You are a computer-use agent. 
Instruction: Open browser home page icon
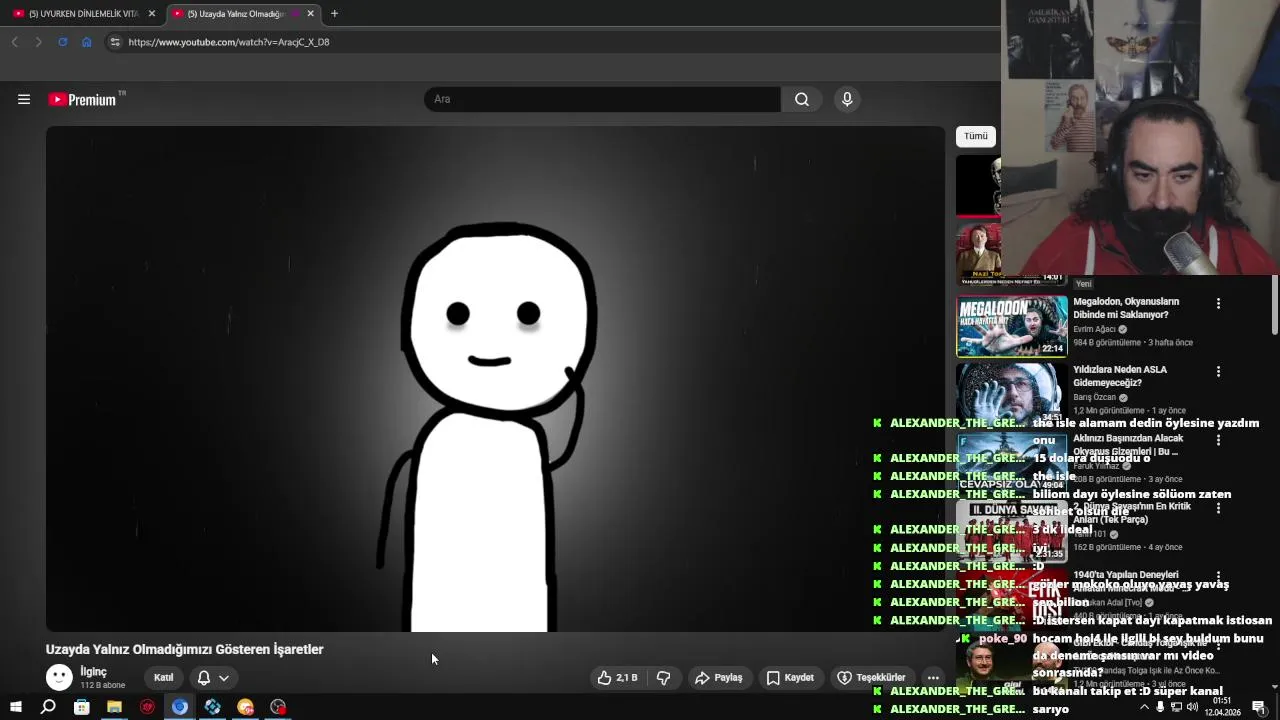point(87,42)
